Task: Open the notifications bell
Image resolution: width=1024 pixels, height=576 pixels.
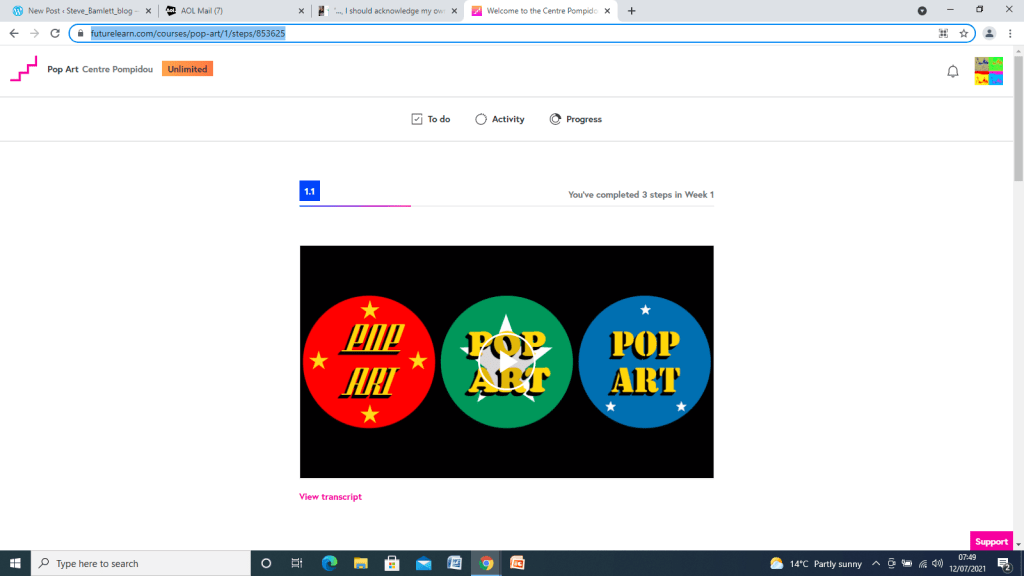Action: (952, 71)
